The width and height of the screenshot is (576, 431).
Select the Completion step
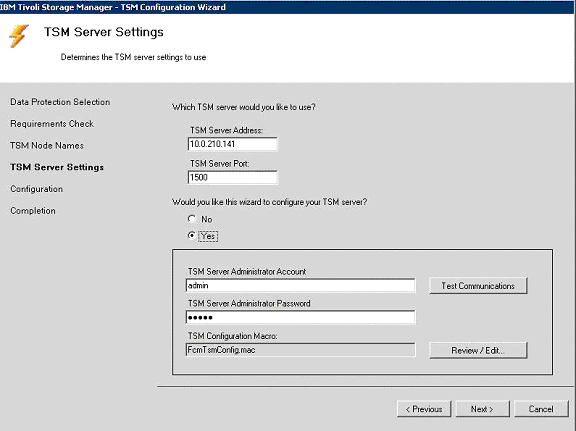pos(33,211)
